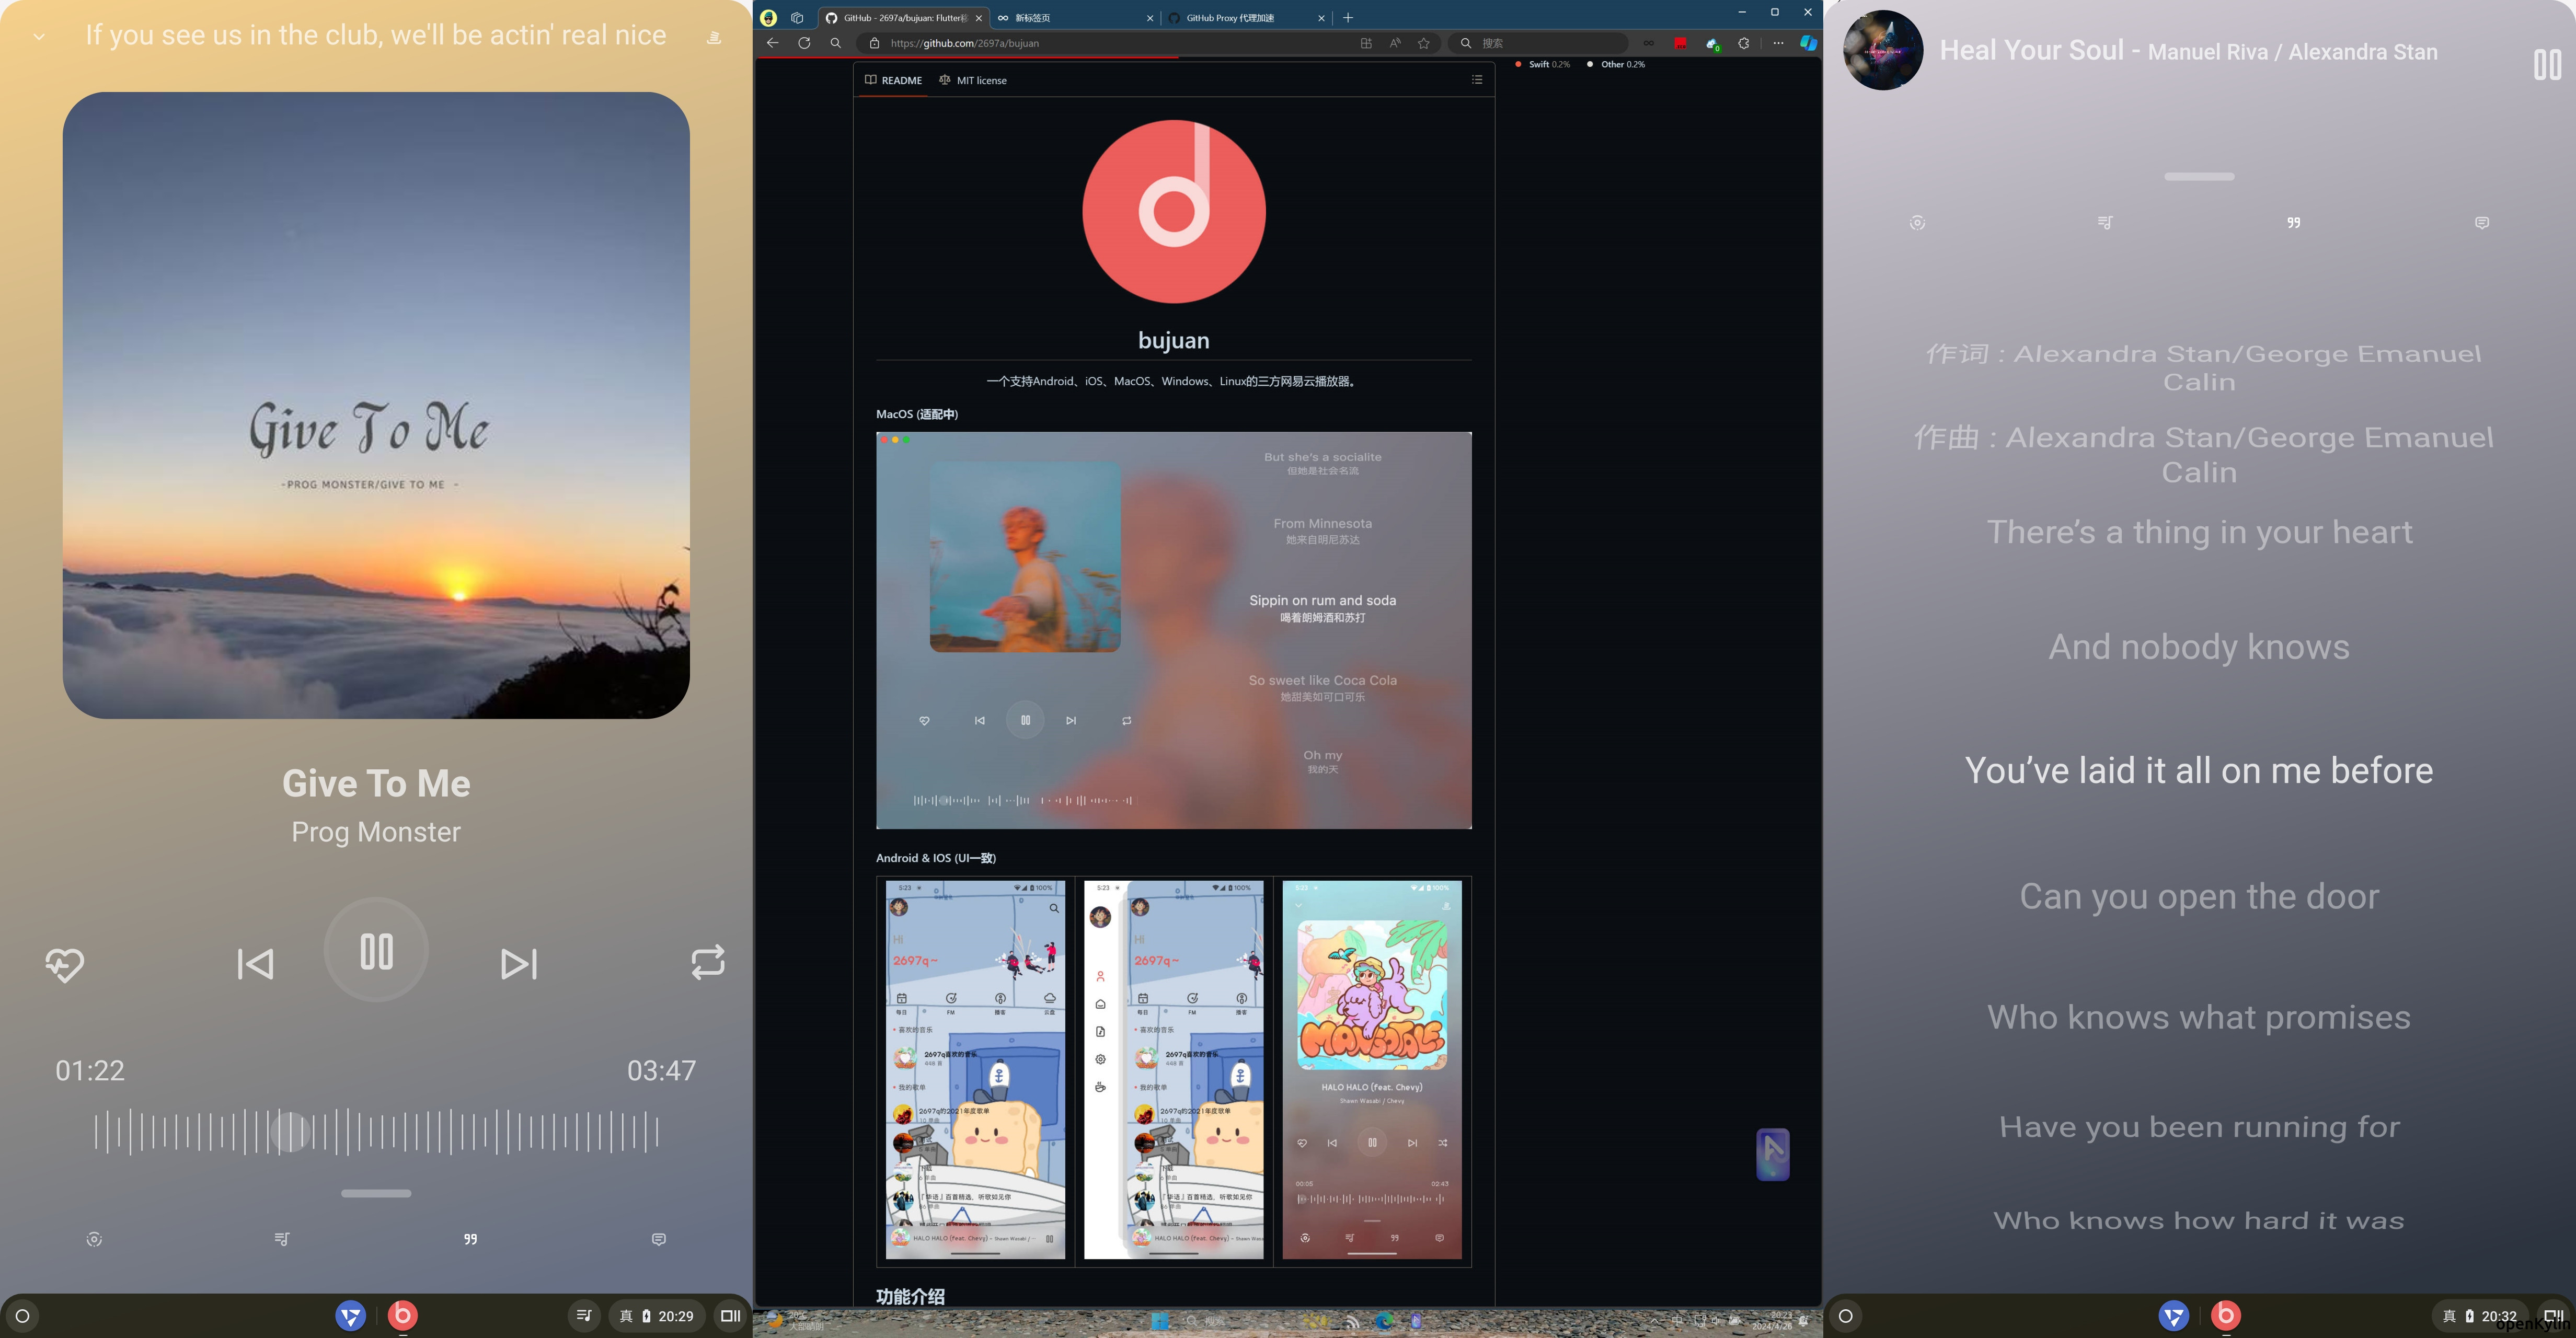Screen dimensions: 2576x1338
Task: View site info via the lock icon
Action: tap(874, 43)
